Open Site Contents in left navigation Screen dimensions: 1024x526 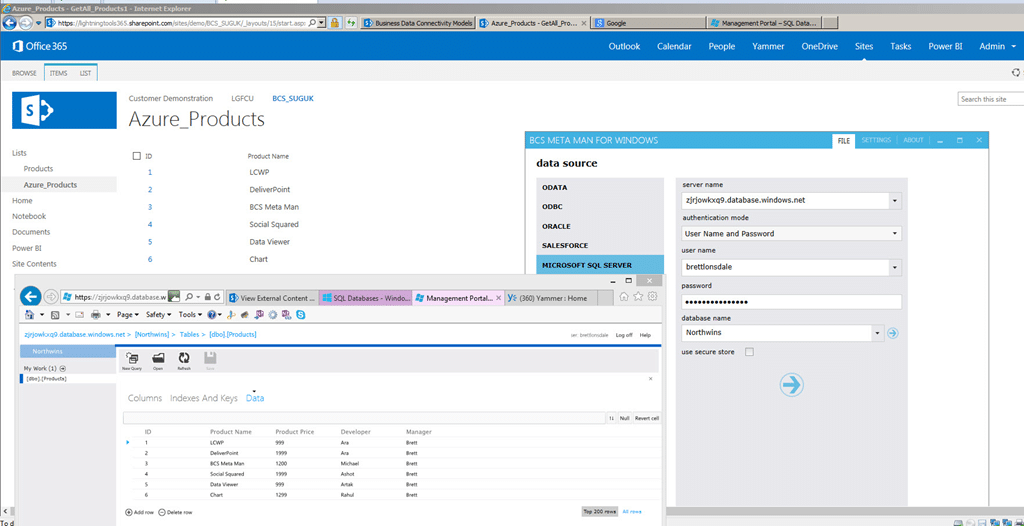coord(34,264)
